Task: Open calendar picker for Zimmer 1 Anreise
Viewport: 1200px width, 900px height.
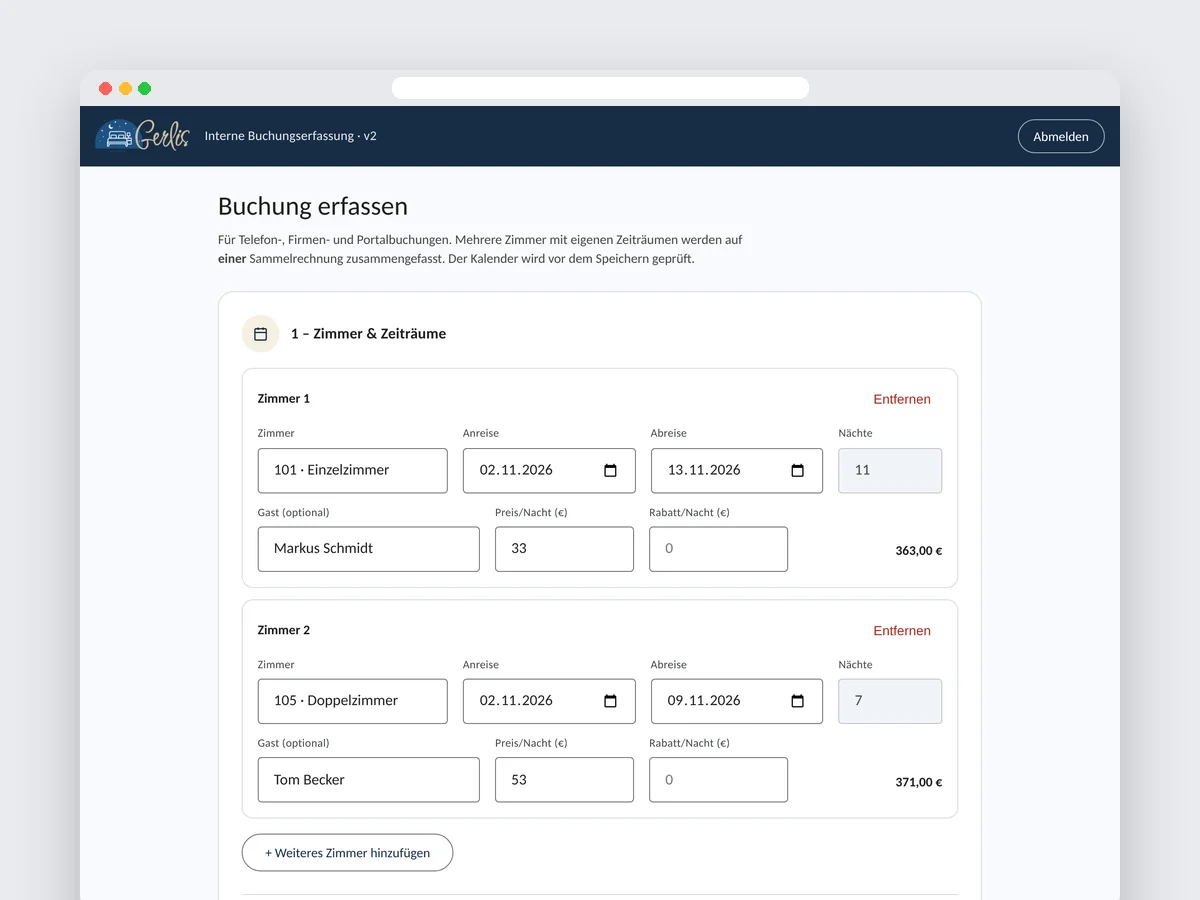Action: click(610, 471)
